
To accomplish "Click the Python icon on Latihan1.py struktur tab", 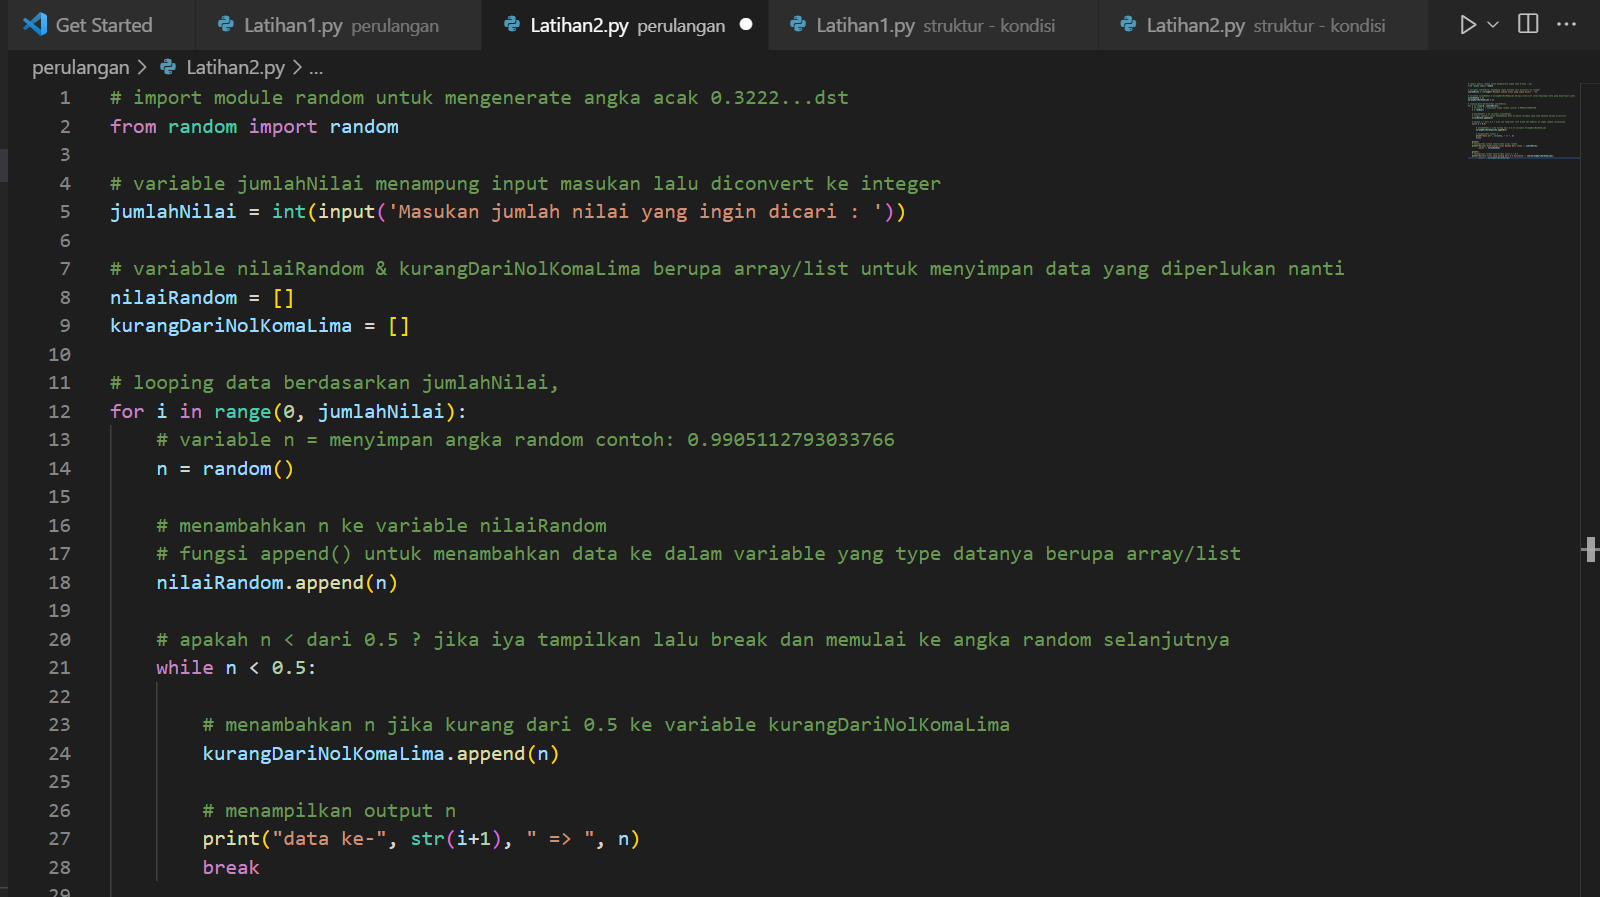I will [x=798, y=24].
